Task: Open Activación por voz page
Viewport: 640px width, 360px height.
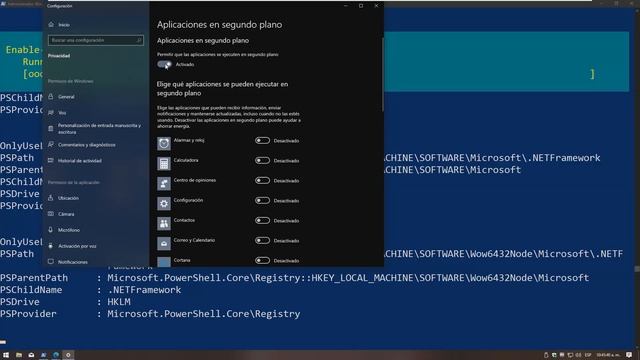Action: pos(72,246)
